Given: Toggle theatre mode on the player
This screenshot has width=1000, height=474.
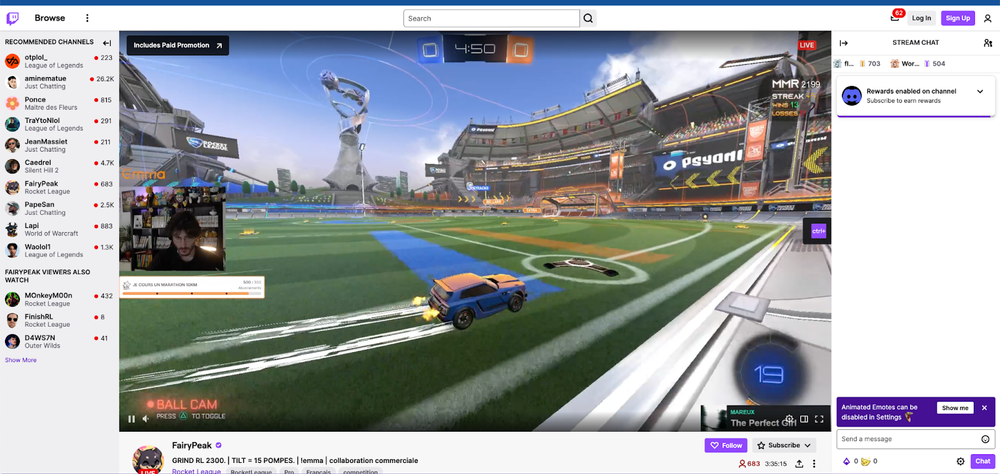Looking at the screenshot, I should click(804, 419).
